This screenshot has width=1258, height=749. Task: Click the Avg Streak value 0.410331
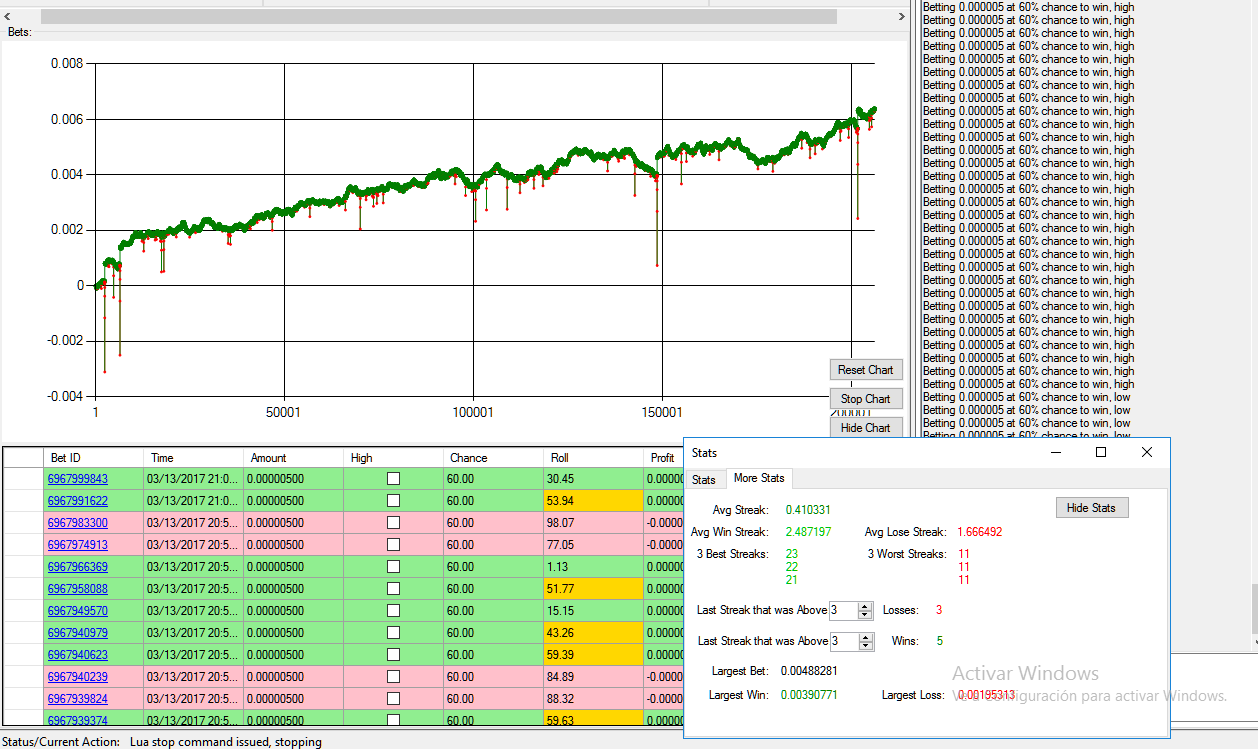808,510
